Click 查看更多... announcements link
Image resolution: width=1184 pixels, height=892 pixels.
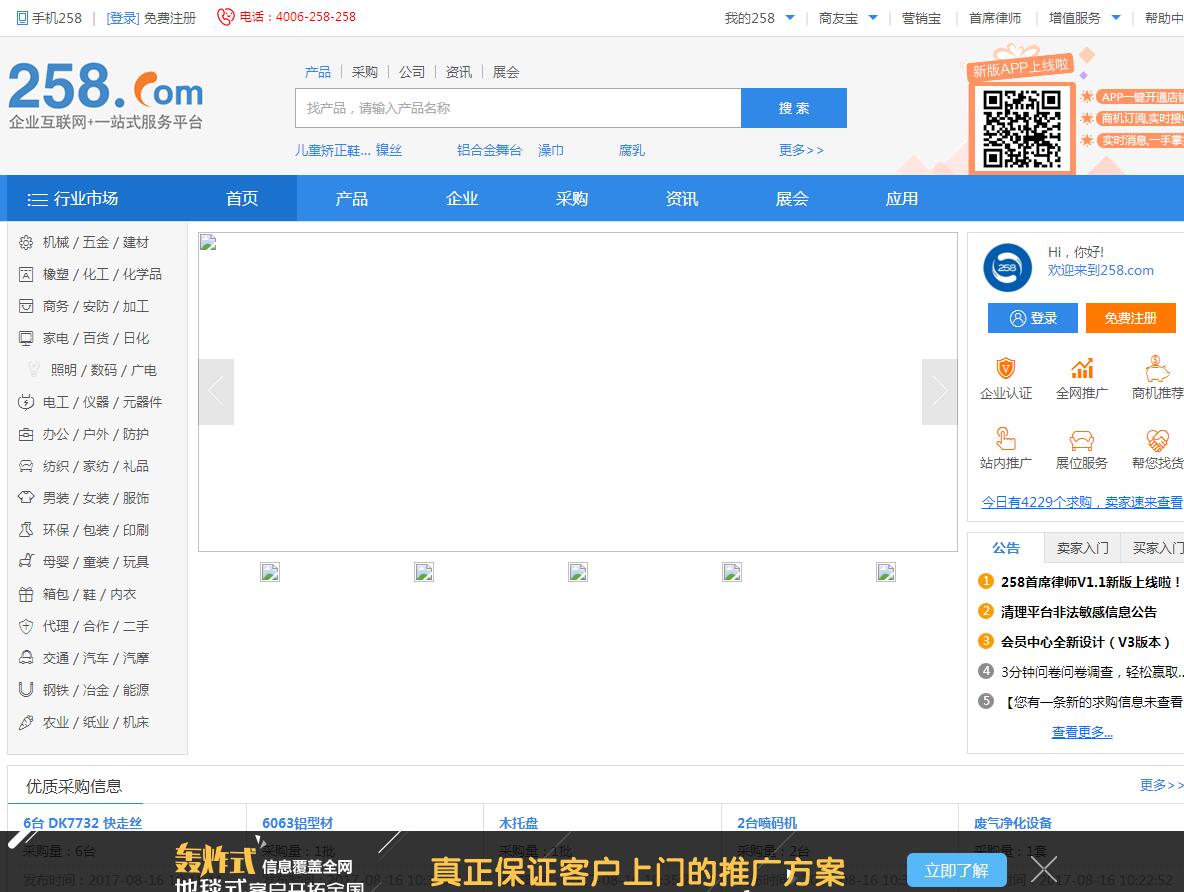point(1082,732)
